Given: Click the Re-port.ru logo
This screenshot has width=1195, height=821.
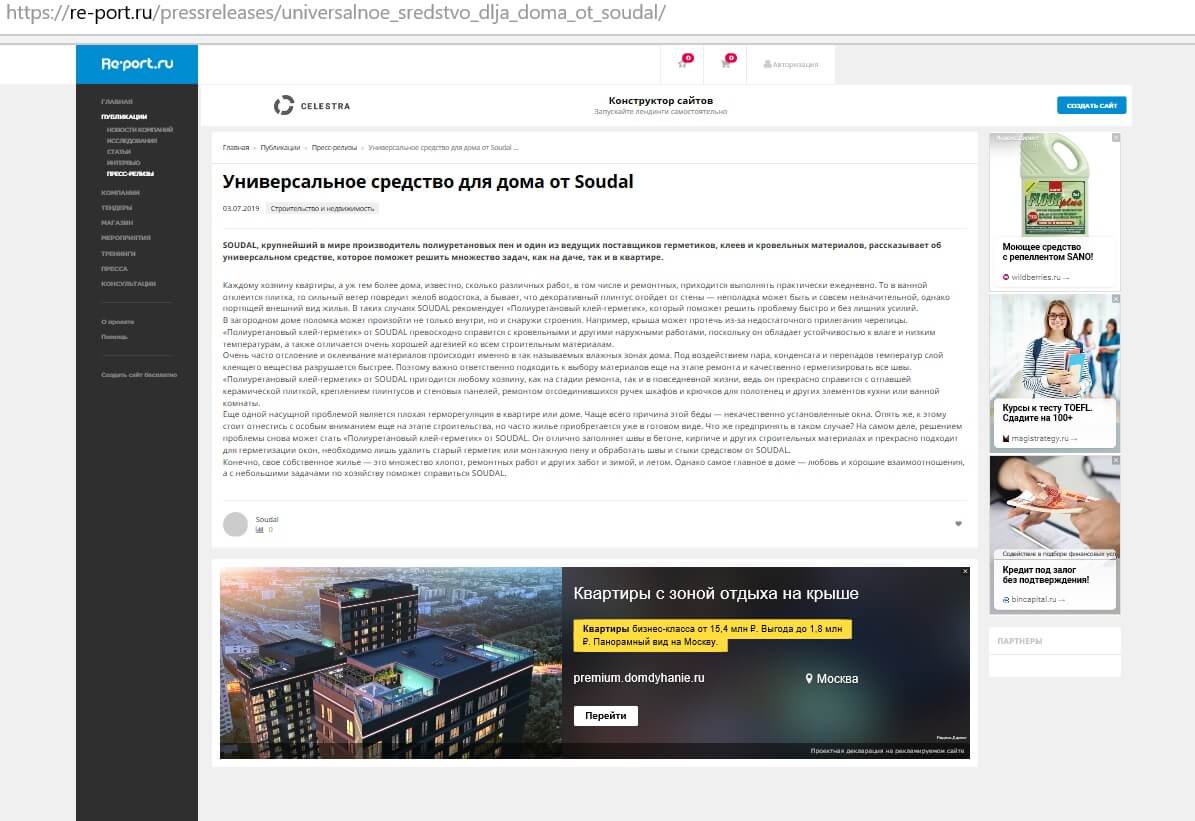Looking at the screenshot, I should point(137,64).
